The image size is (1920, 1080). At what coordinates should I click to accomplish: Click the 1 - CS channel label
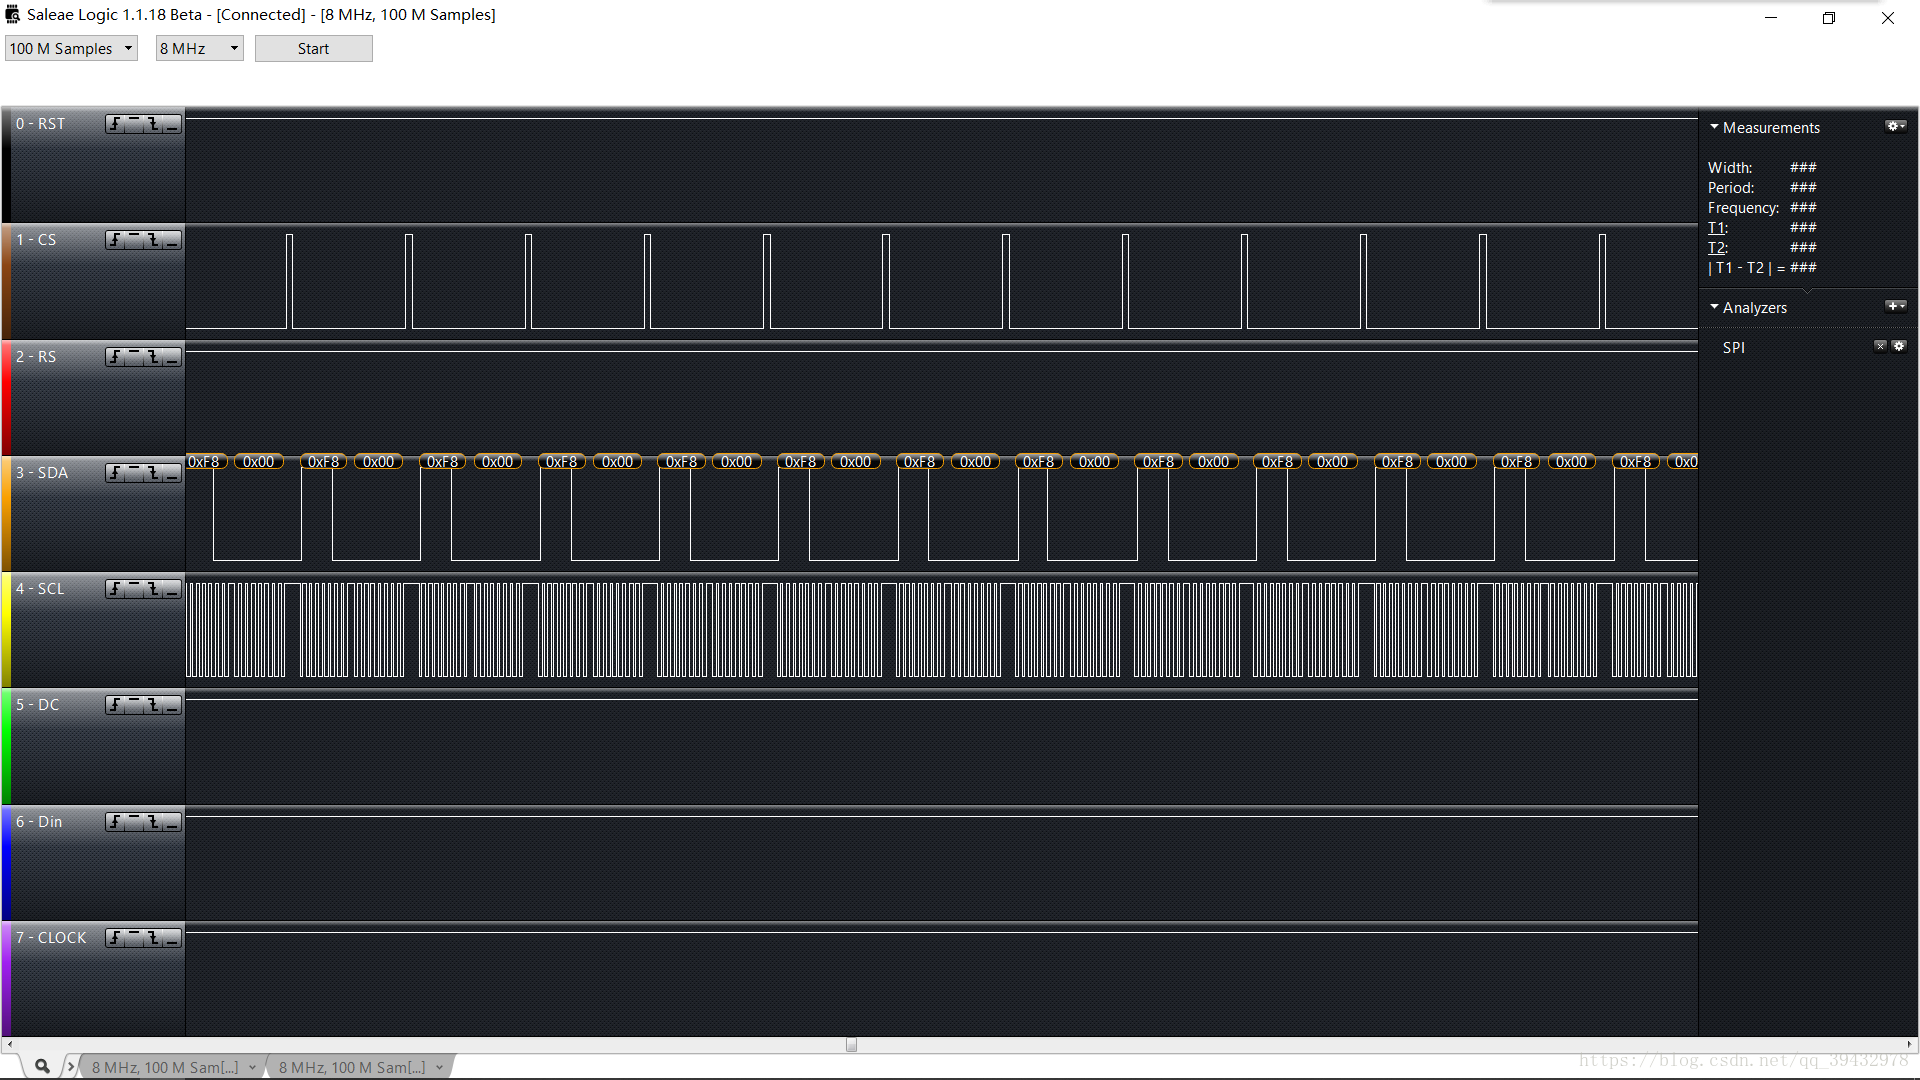click(x=36, y=240)
